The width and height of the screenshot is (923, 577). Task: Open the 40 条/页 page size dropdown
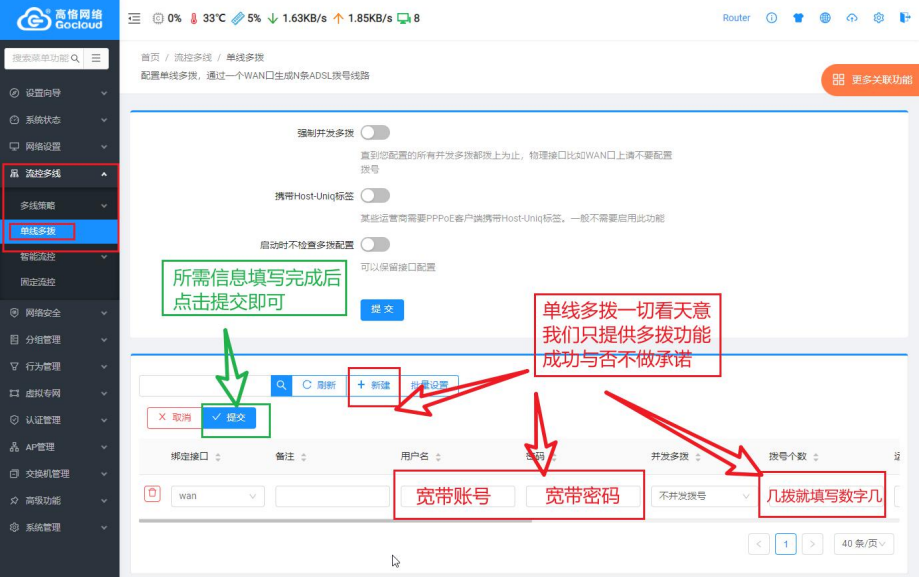(863, 544)
